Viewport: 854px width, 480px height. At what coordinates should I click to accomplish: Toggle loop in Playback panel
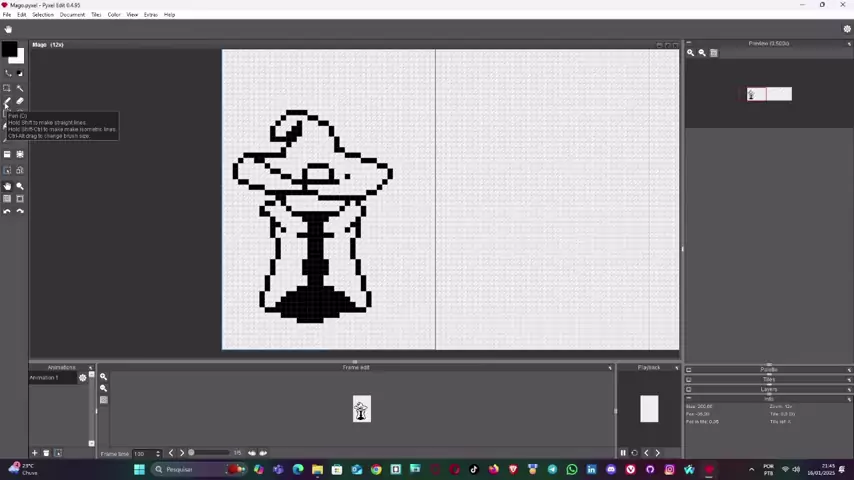634,453
